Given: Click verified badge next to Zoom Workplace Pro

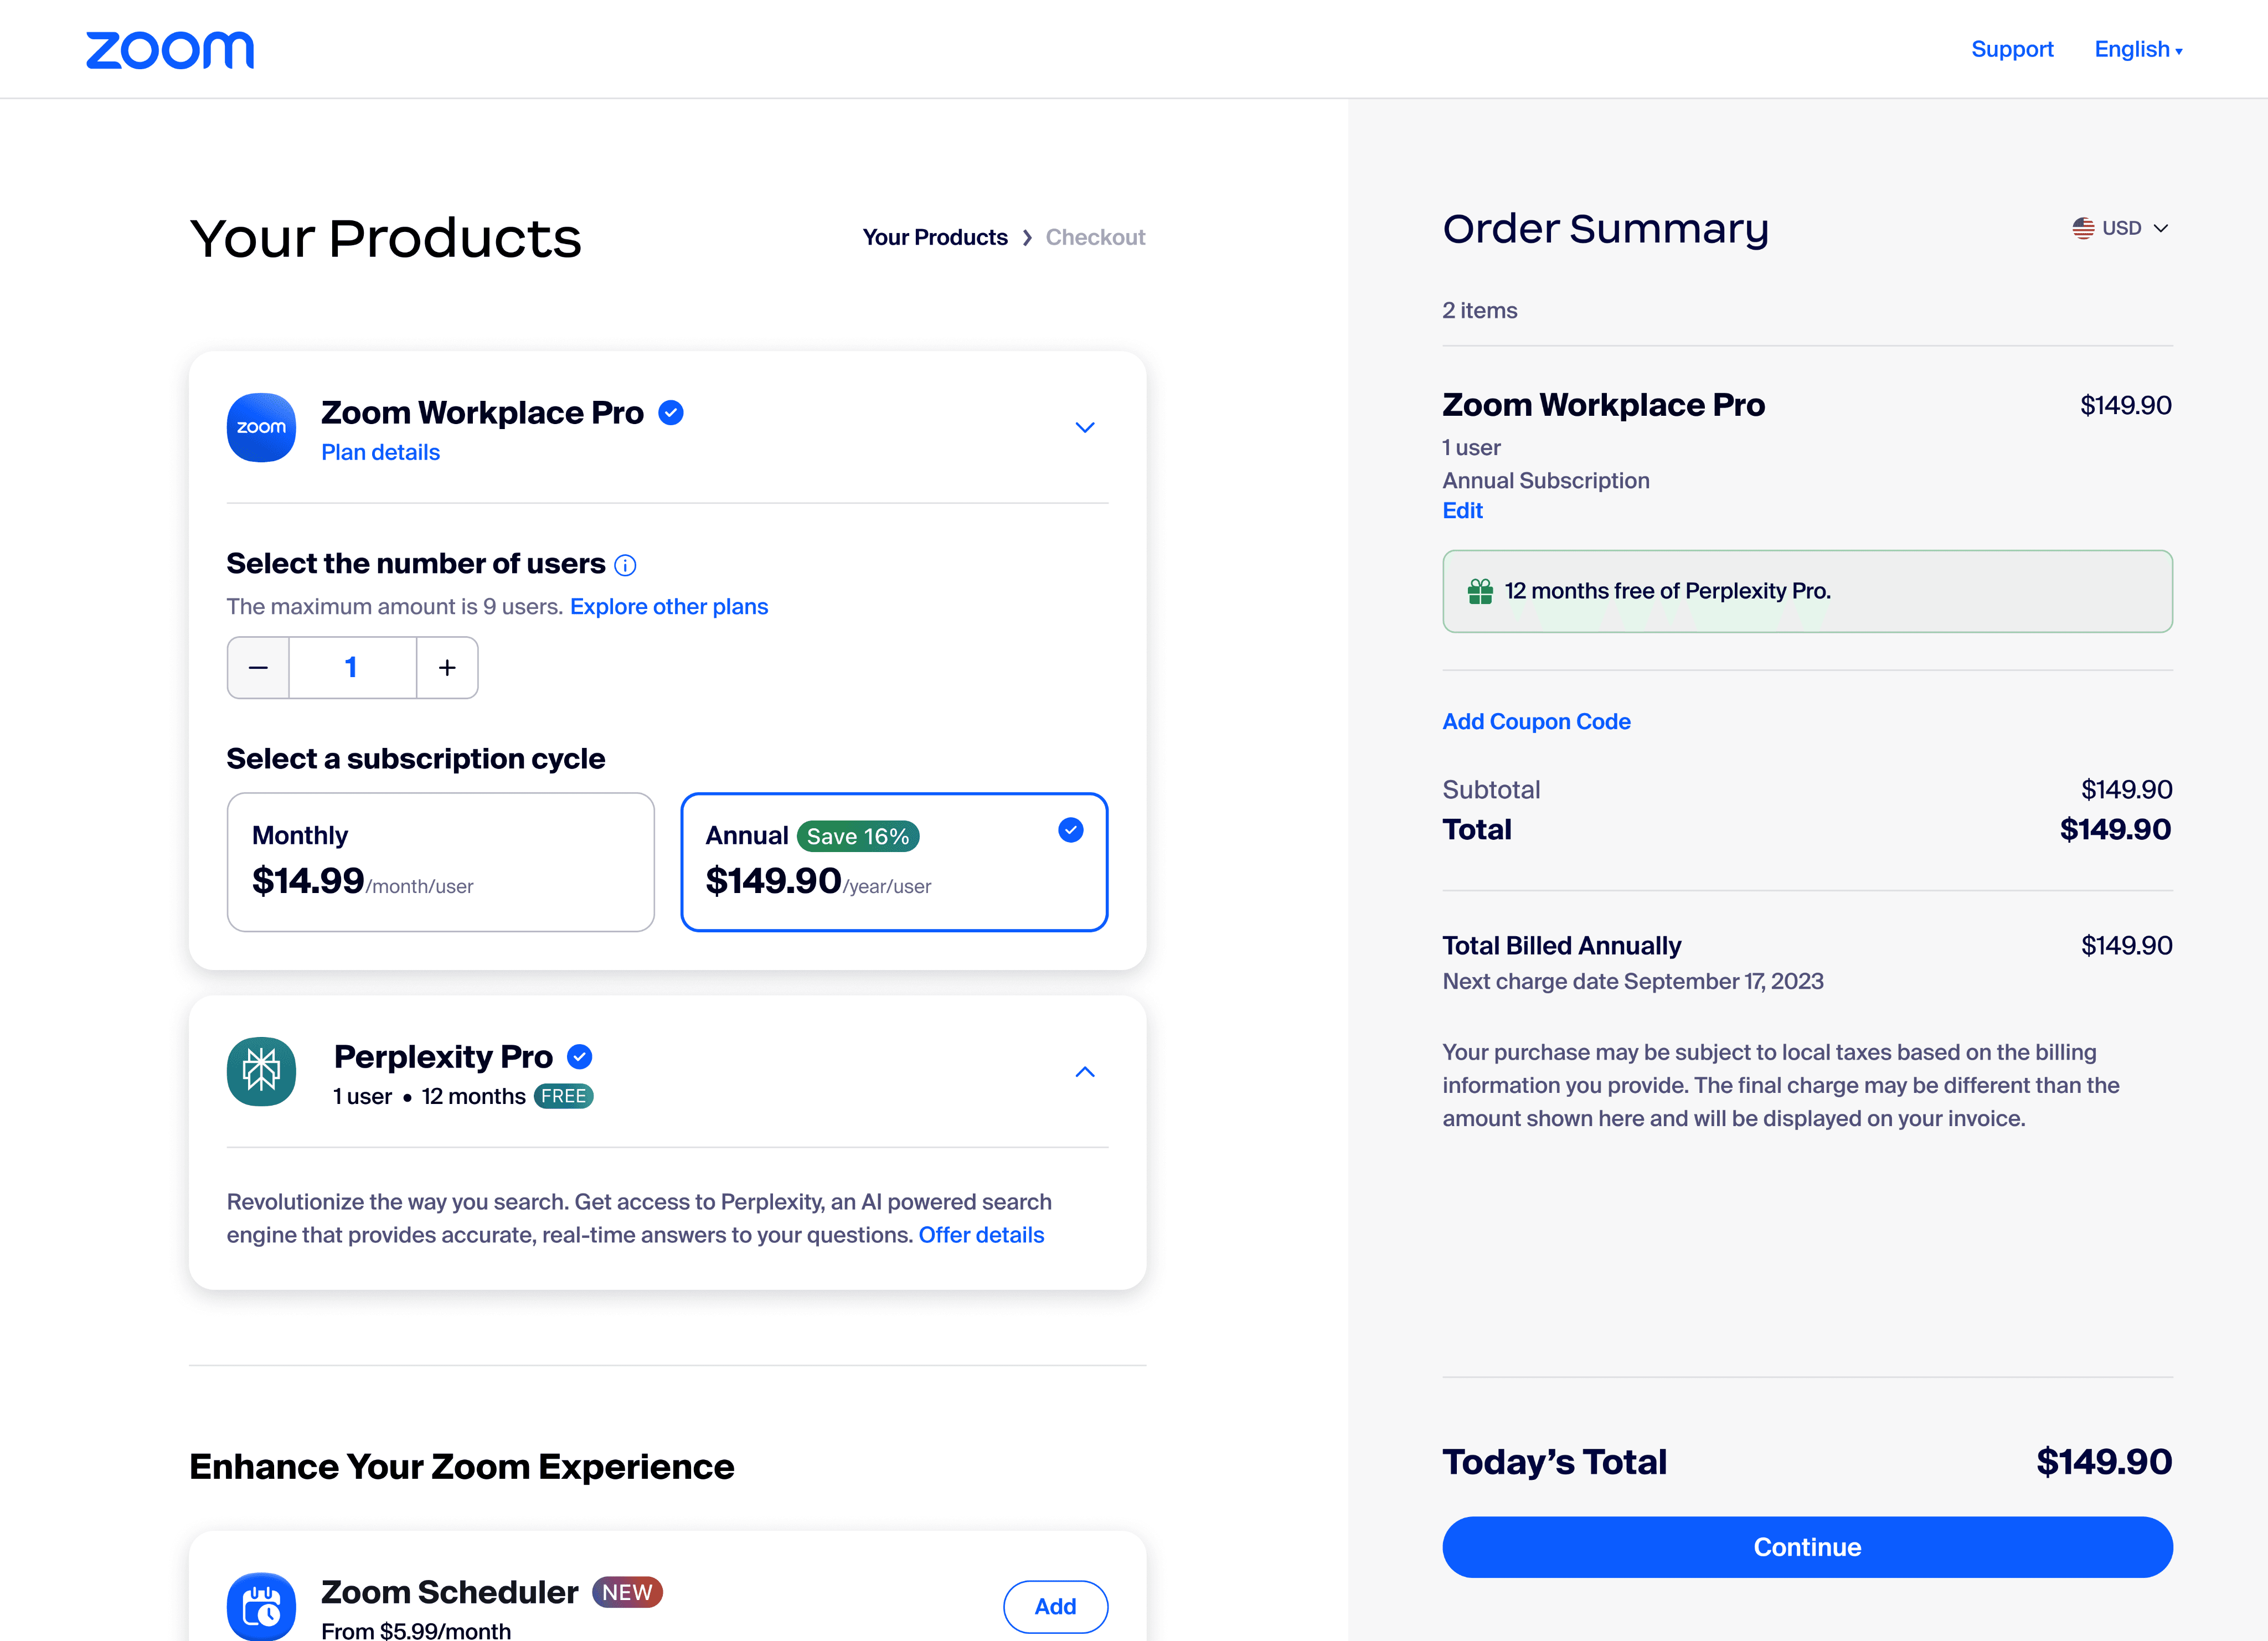Looking at the screenshot, I should (671, 413).
